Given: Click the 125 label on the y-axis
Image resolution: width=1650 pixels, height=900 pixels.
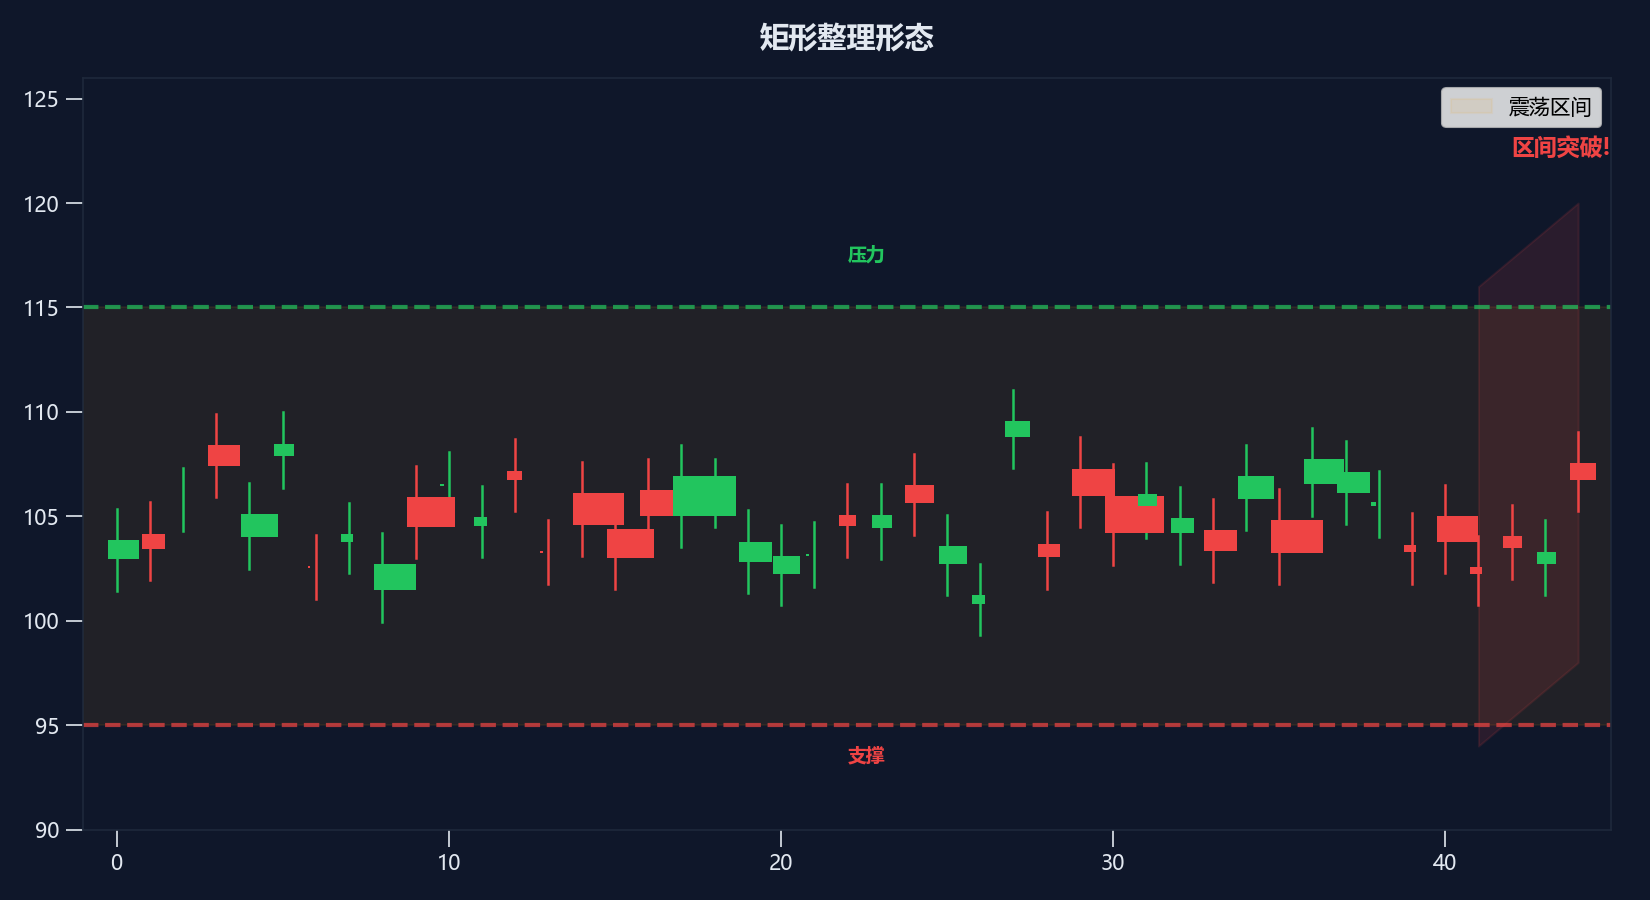Looking at the screenshot, I should (x=41, y=99).
